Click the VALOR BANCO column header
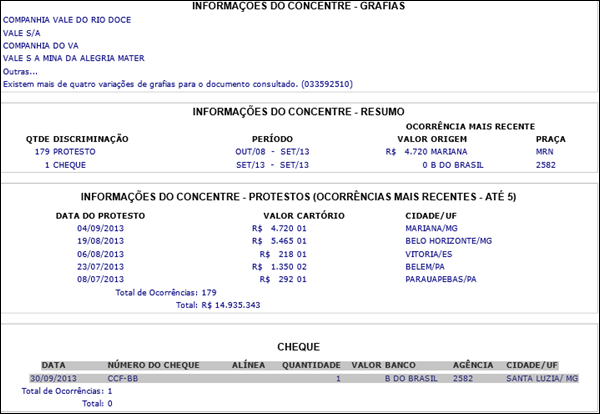This screenshot has width=600, height=414. tap(383, 365)
